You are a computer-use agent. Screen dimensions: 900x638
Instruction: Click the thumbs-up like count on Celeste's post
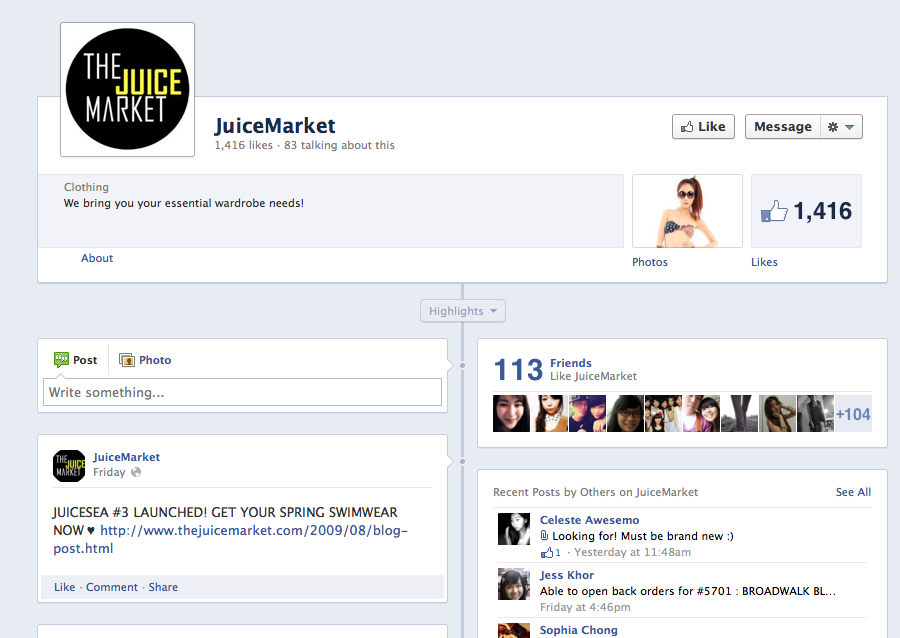coord(550,553)
